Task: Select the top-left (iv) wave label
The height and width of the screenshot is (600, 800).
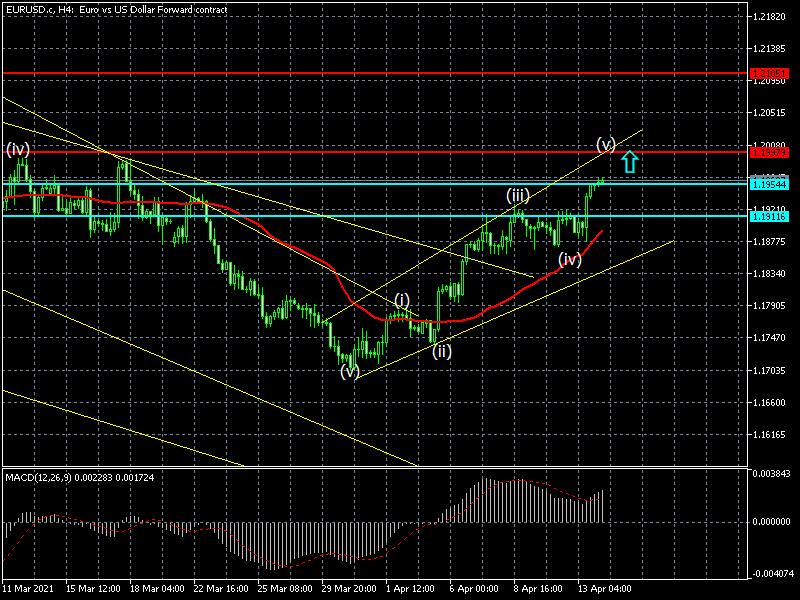Action: point(18,149)
